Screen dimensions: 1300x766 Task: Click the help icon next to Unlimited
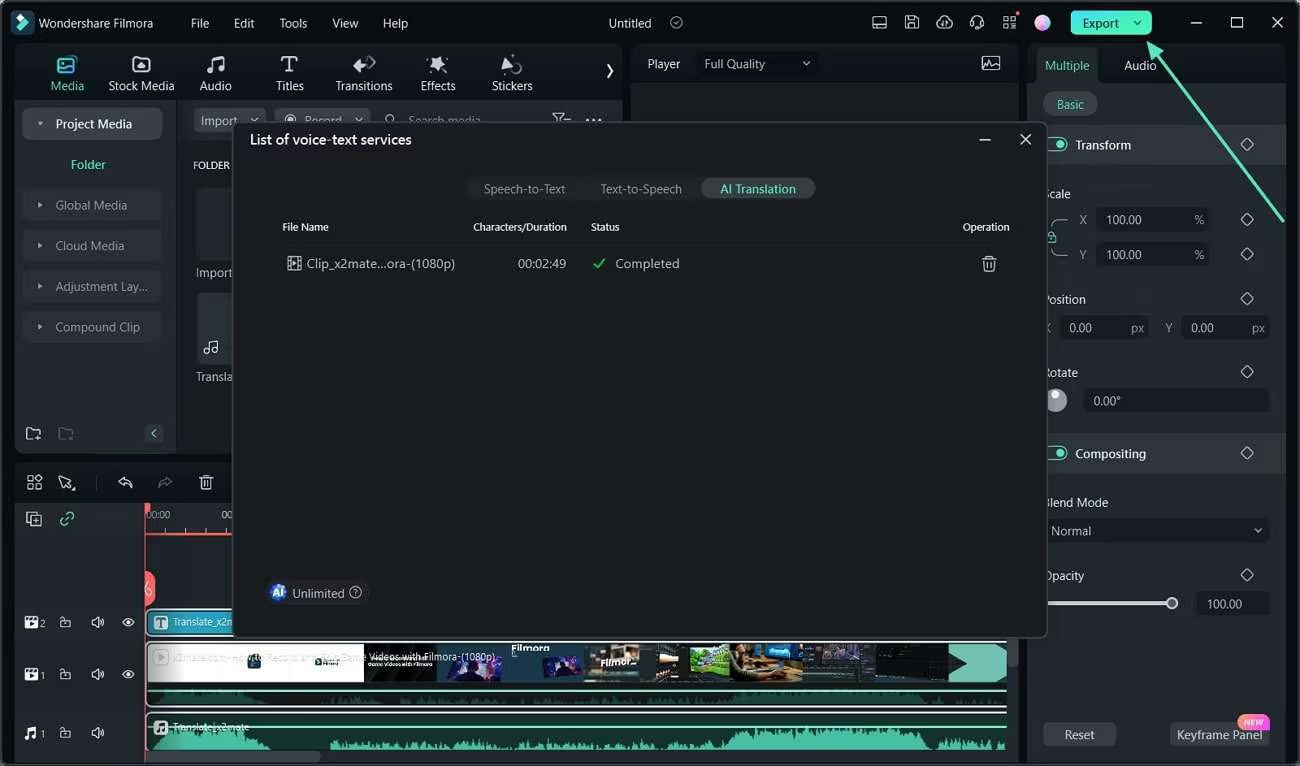point(355,593)
